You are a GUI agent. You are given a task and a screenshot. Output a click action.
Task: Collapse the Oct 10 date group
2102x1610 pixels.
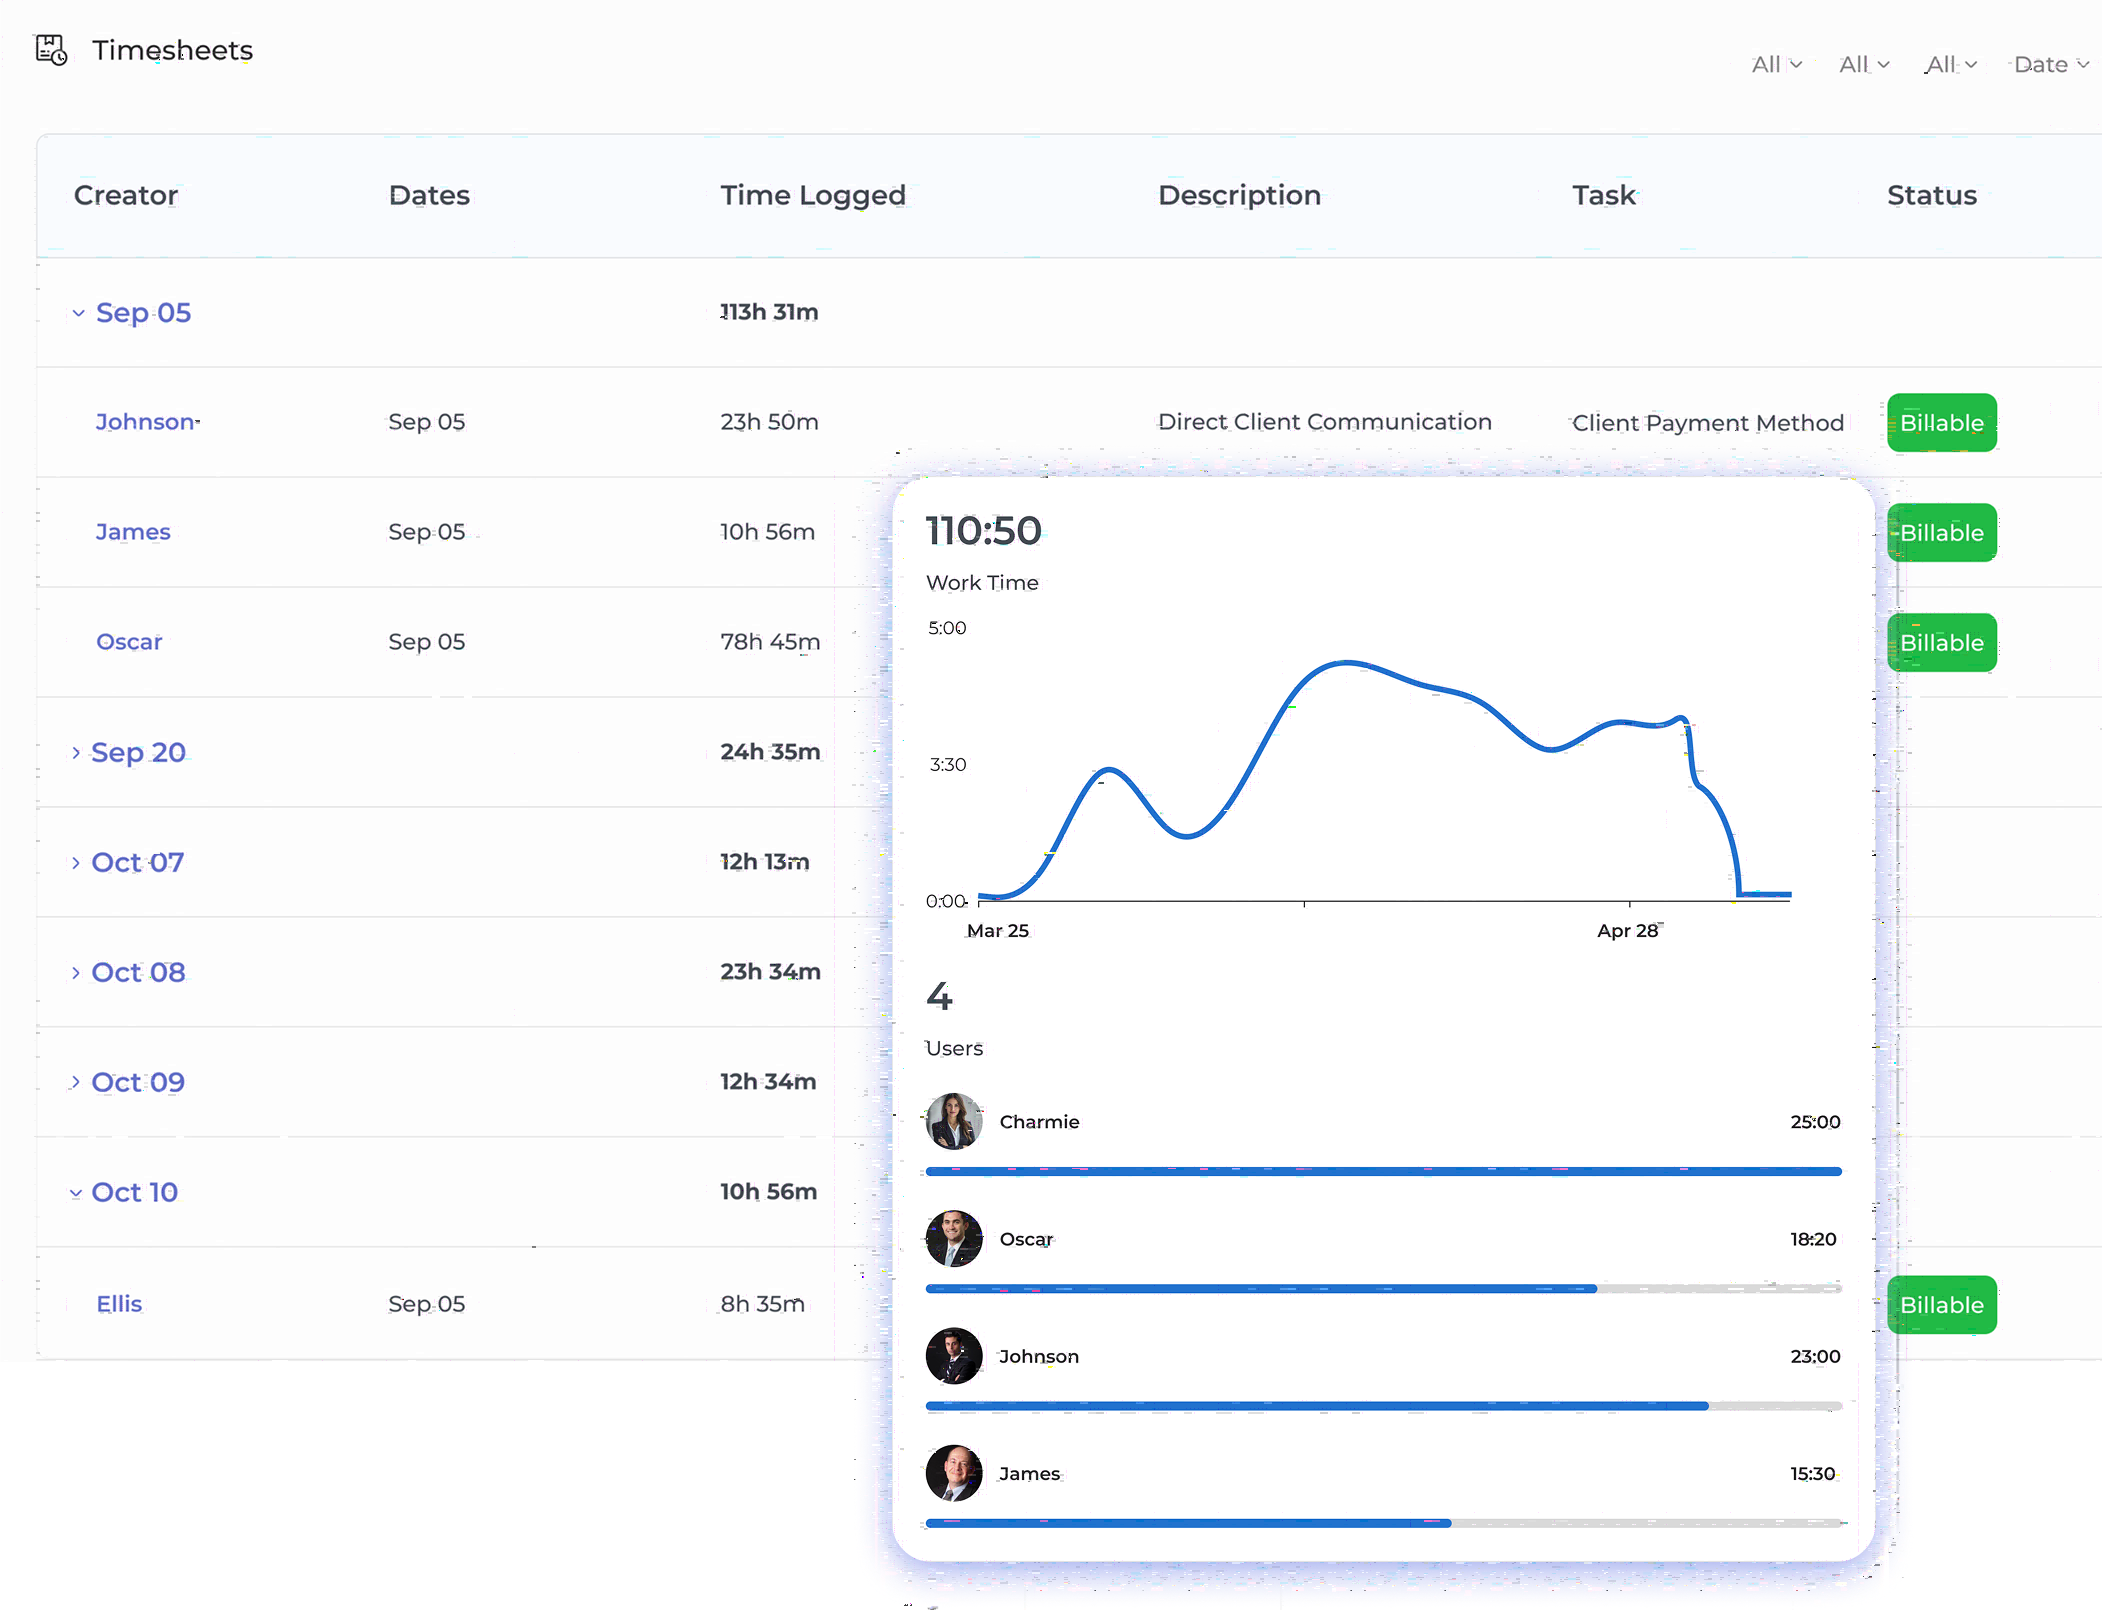pos(75,1192)
